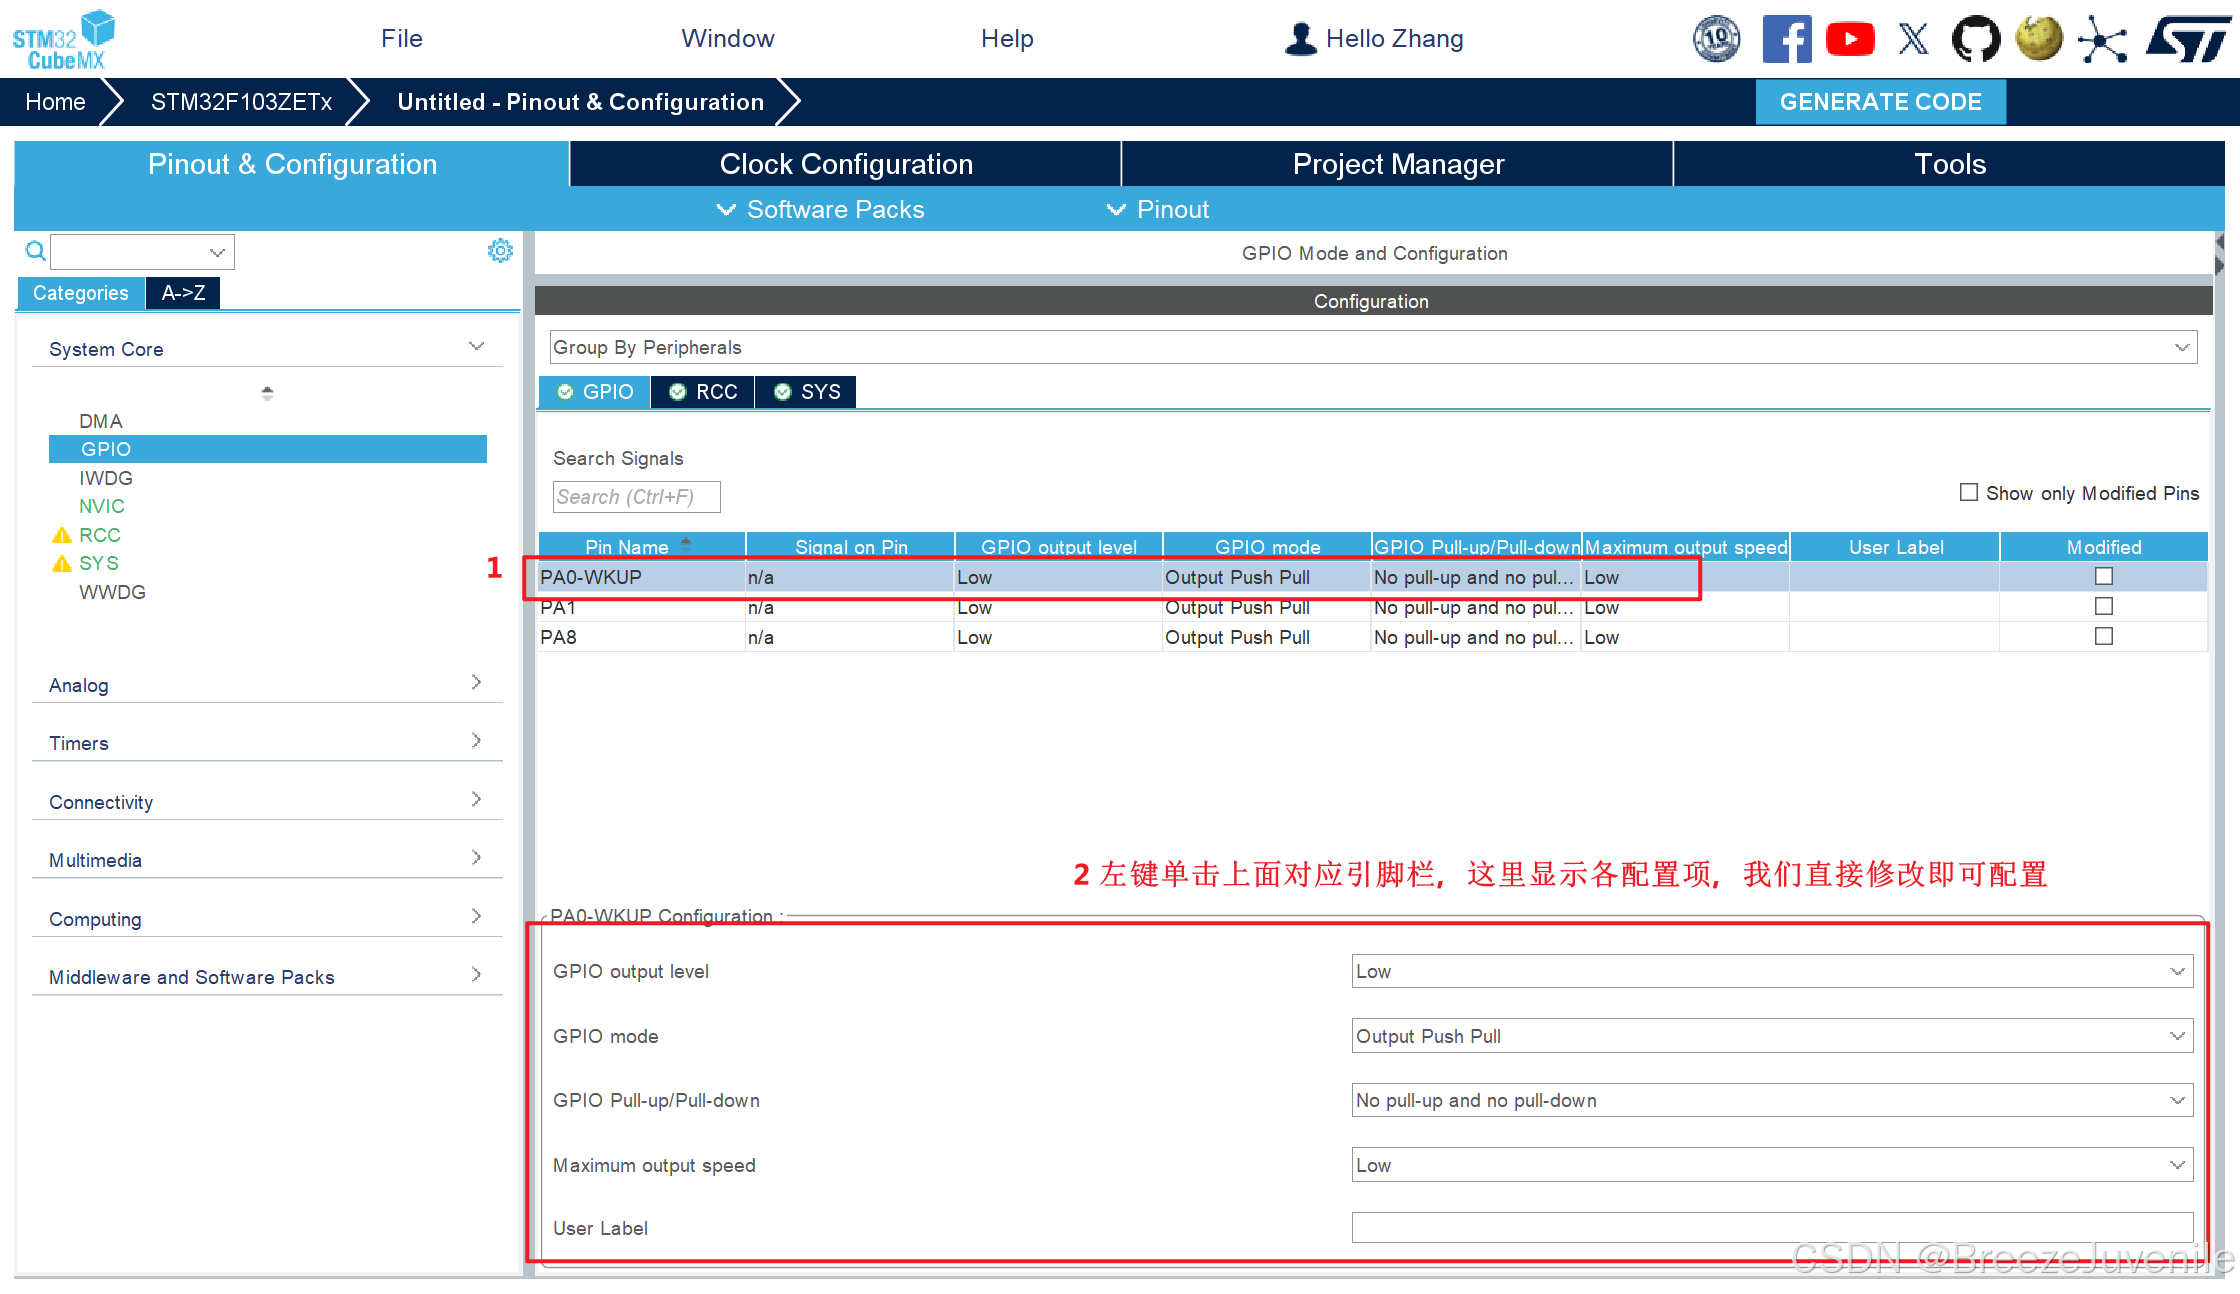Click the Facebook icon in header

1786,39
